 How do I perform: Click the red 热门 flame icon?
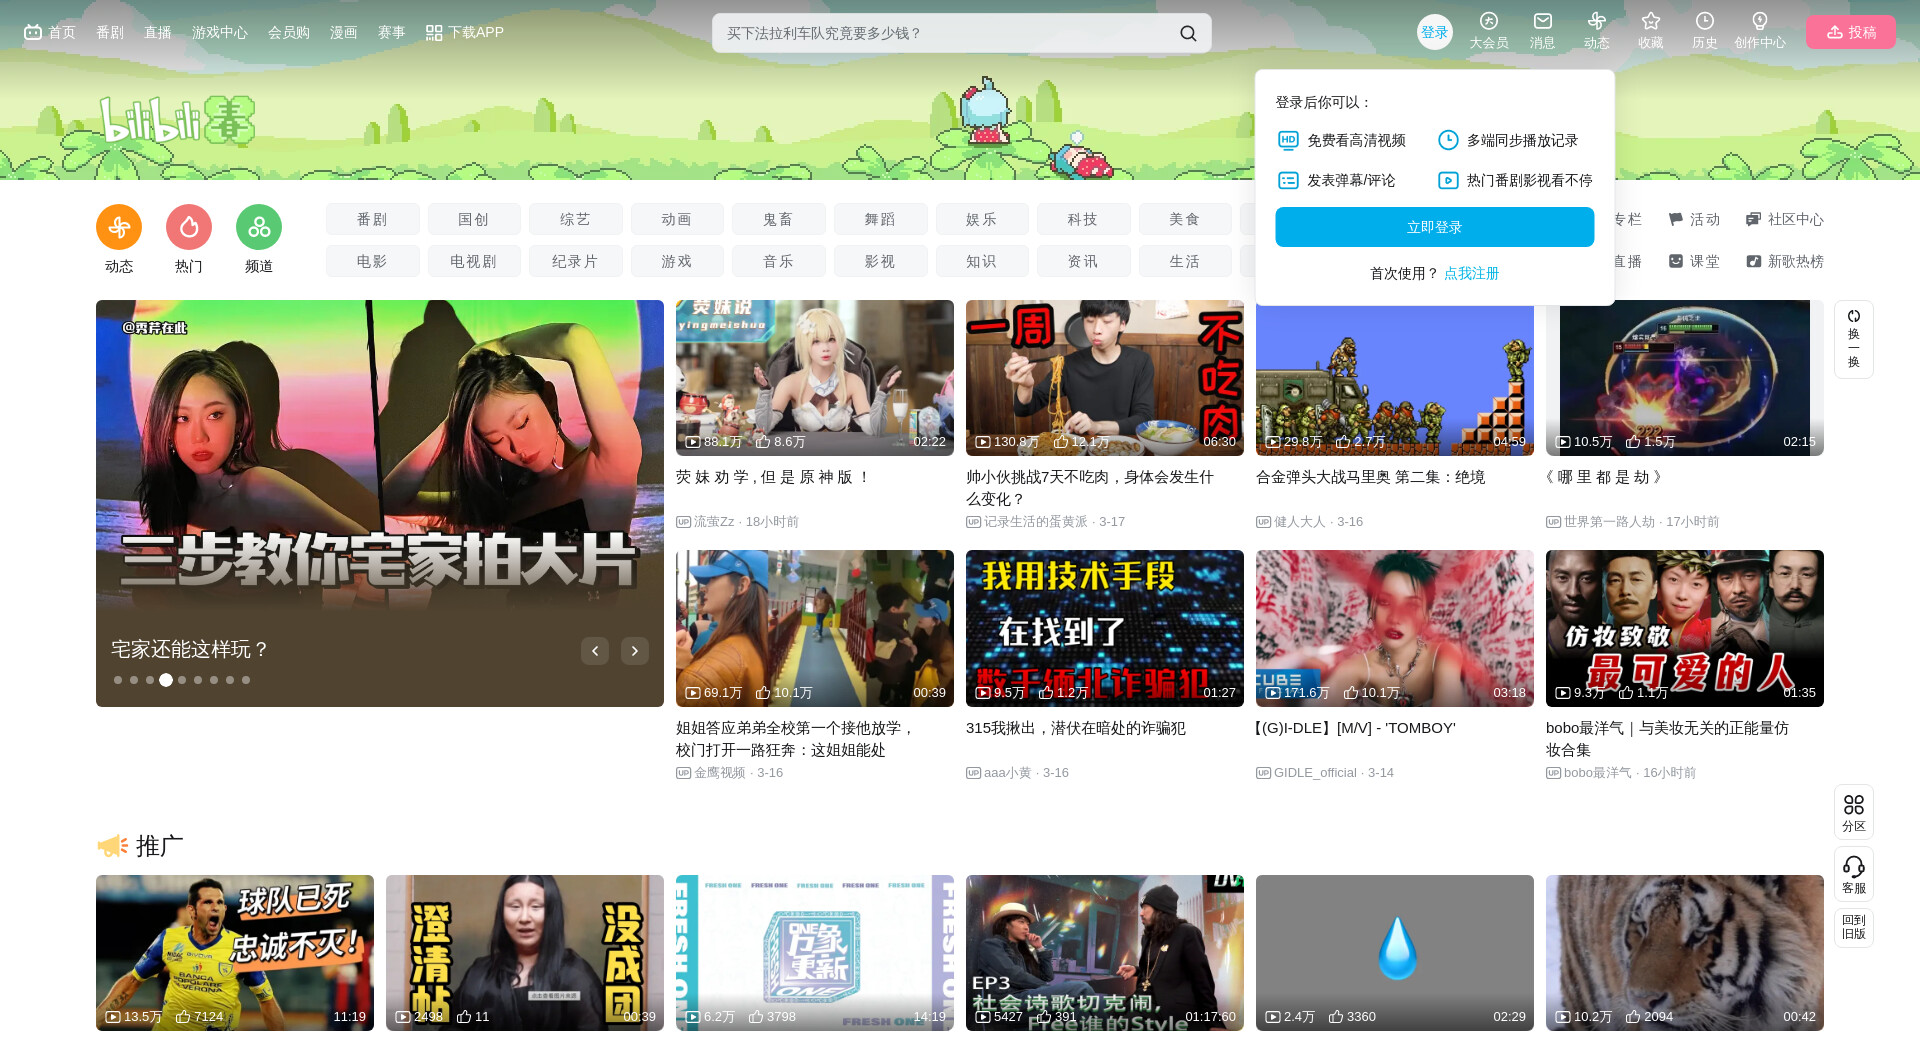[189, 228]
